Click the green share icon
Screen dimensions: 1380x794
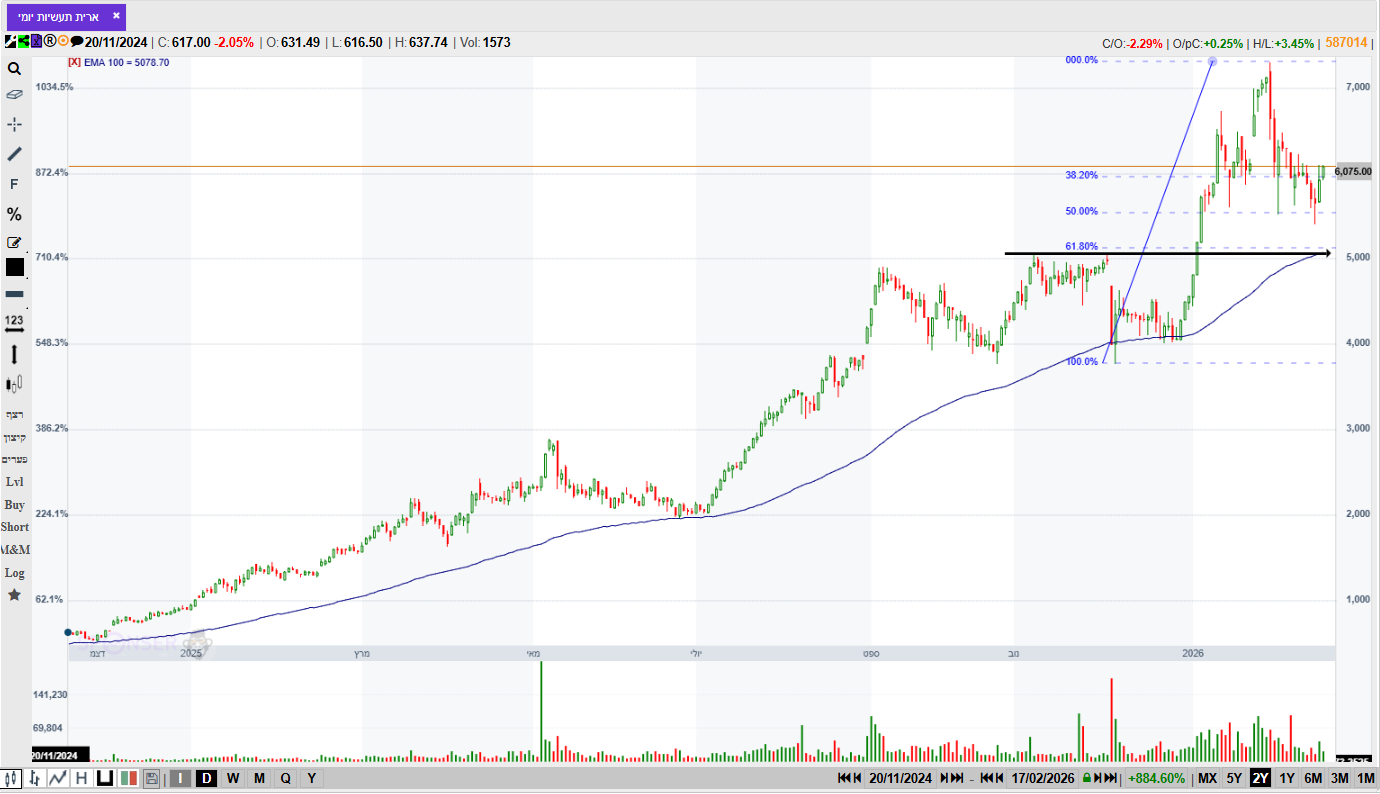(23, 41)
